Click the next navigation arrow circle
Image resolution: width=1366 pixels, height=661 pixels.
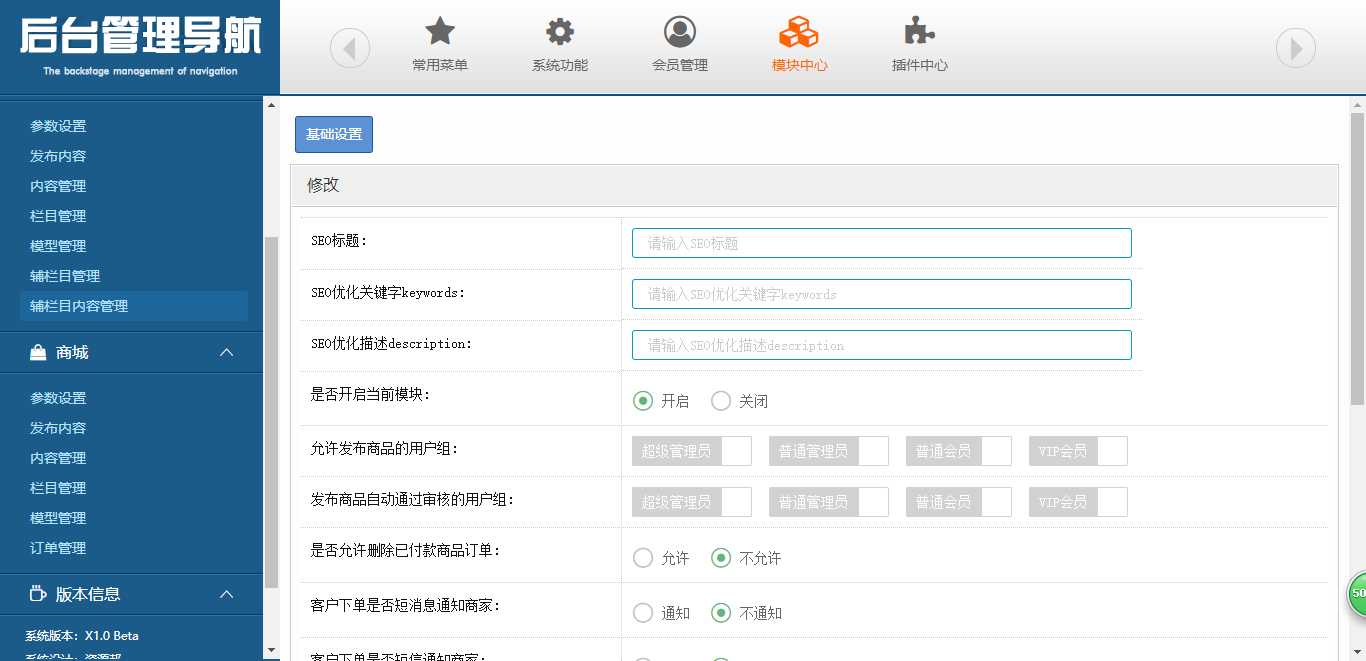pyautogui.click(x=1296, y=48)
